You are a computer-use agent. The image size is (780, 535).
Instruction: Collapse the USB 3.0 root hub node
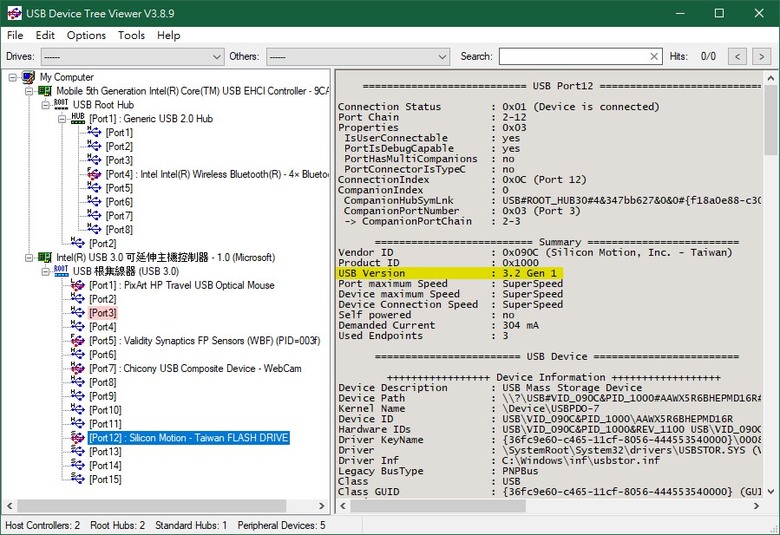[45, 272]
